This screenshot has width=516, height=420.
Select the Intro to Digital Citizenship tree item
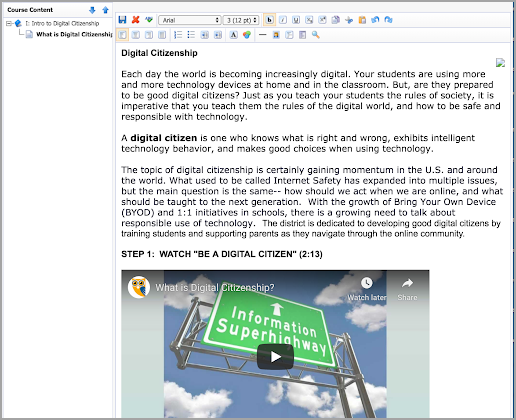pyautogui.click(x=62, y=23)
